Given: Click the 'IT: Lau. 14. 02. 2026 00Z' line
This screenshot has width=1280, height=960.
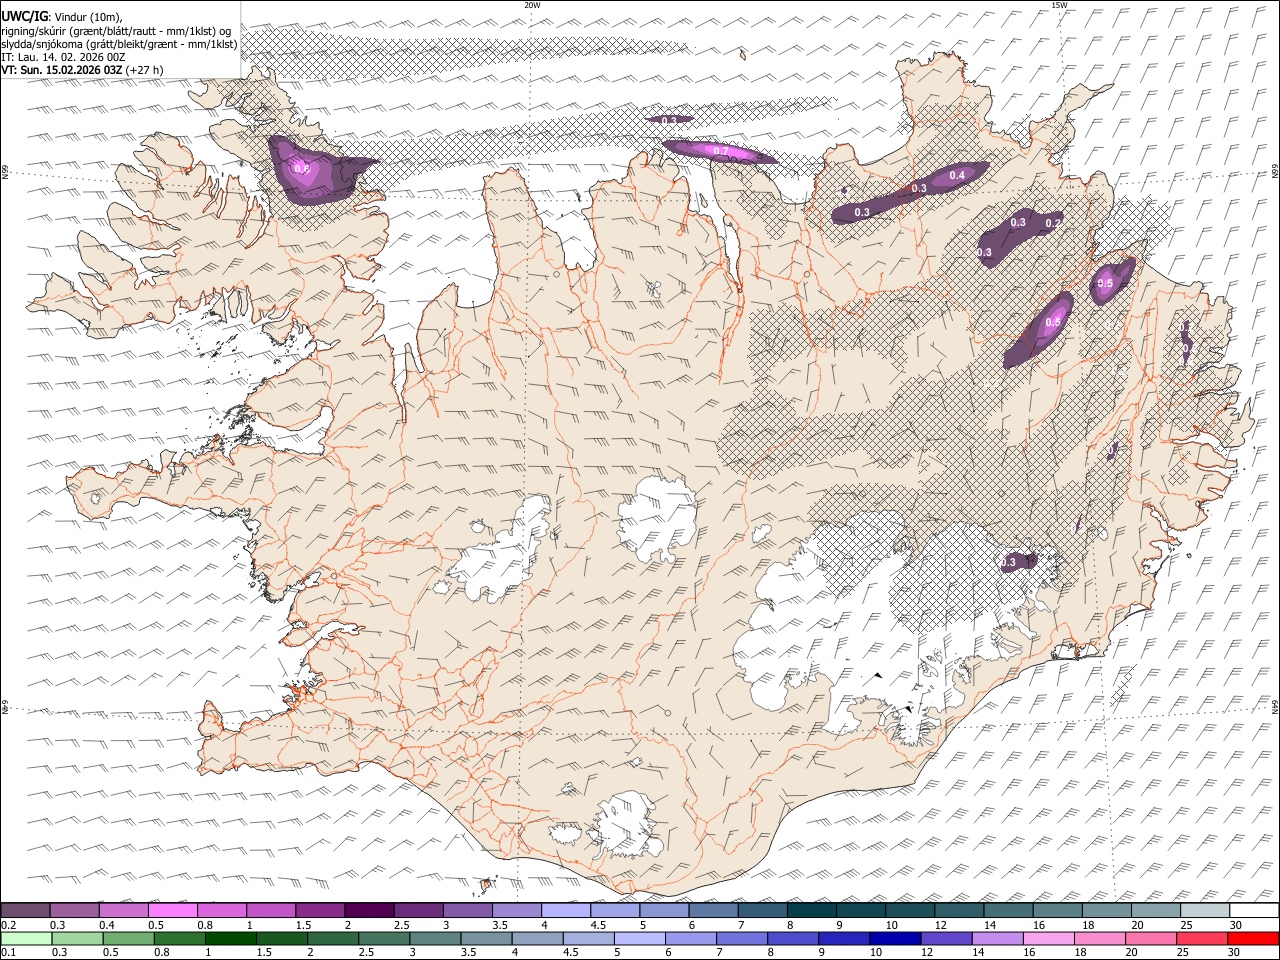Looking at the screenshot, I should click(x=64, y=57).
